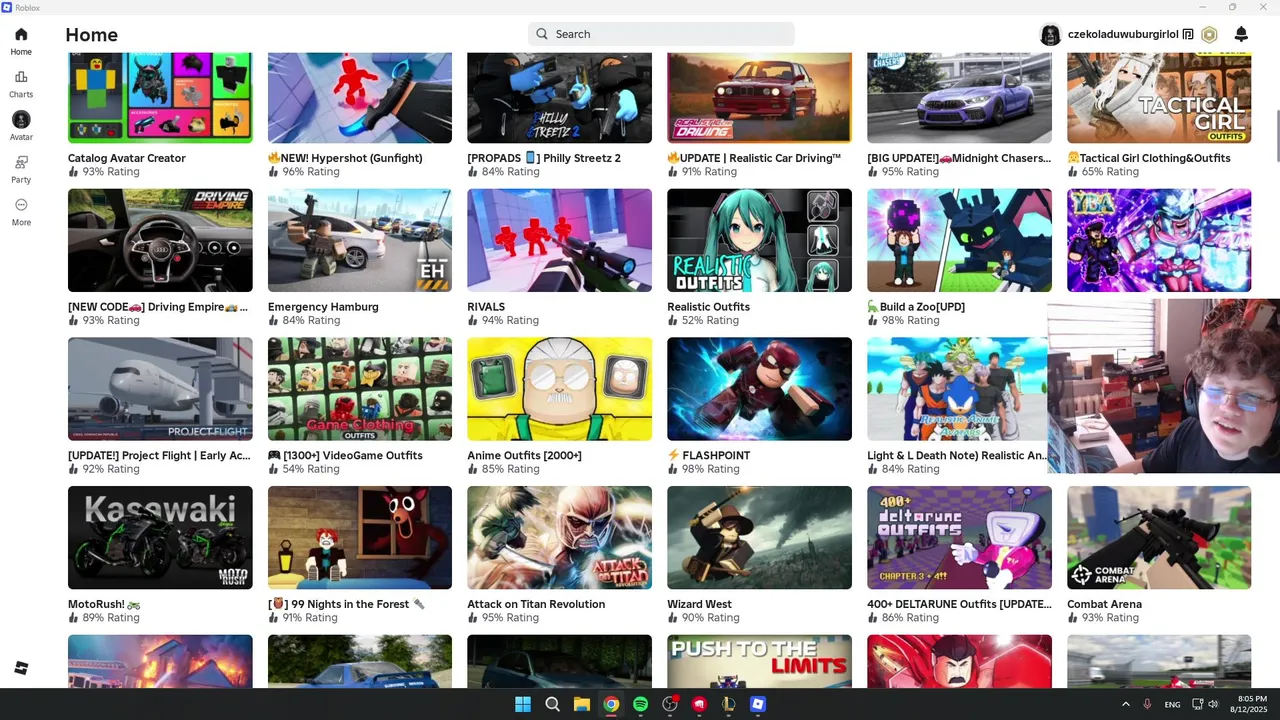
Task: Open Build a Zoo thumbnail
Action: pyautogui.click(x=960, y=240)
